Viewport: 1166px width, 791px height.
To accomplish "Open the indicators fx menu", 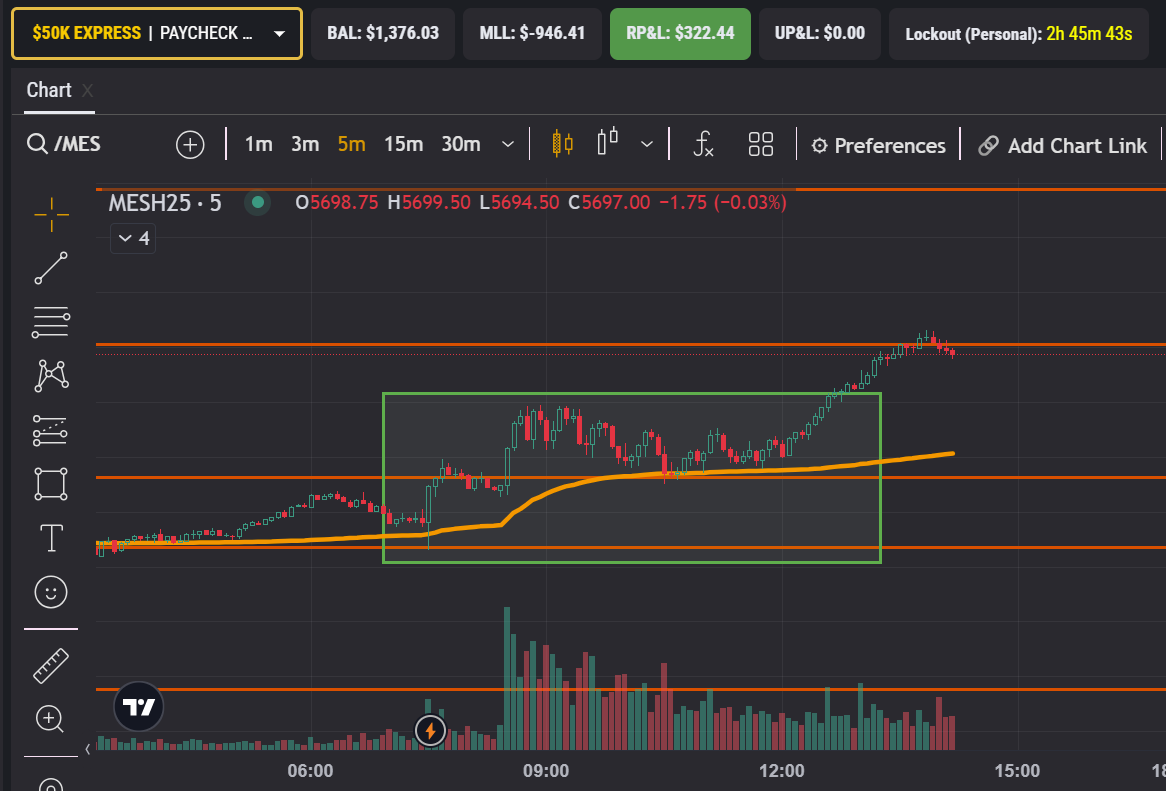I will (703, 144).
